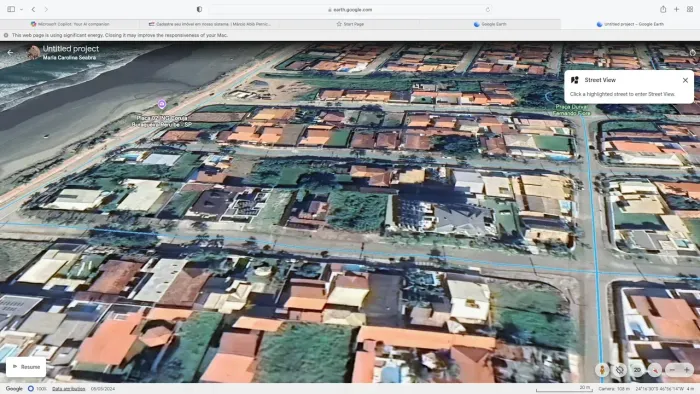700x394 pixels.
Task: Click the Untitled project title
Action: tap(71, 49)
